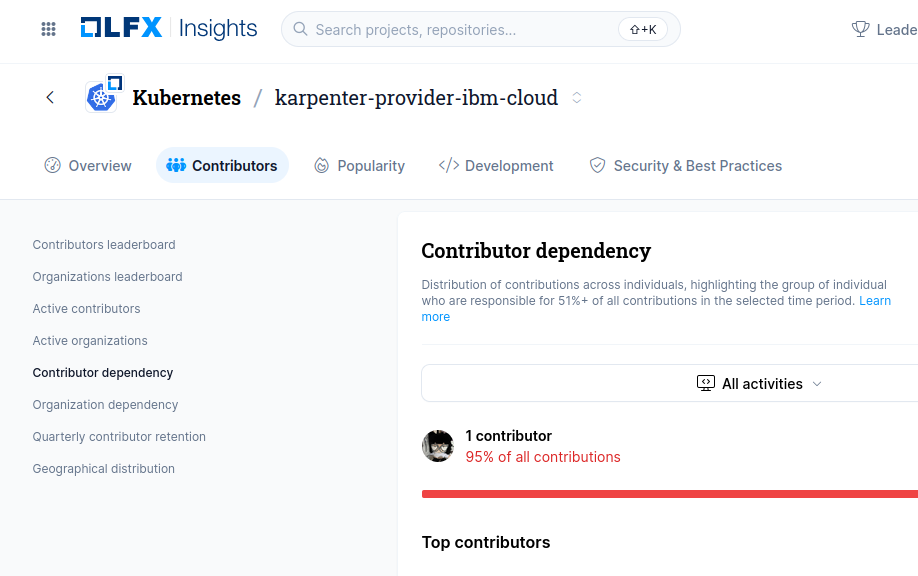Go to Organization dependency section

coord(105,404)
